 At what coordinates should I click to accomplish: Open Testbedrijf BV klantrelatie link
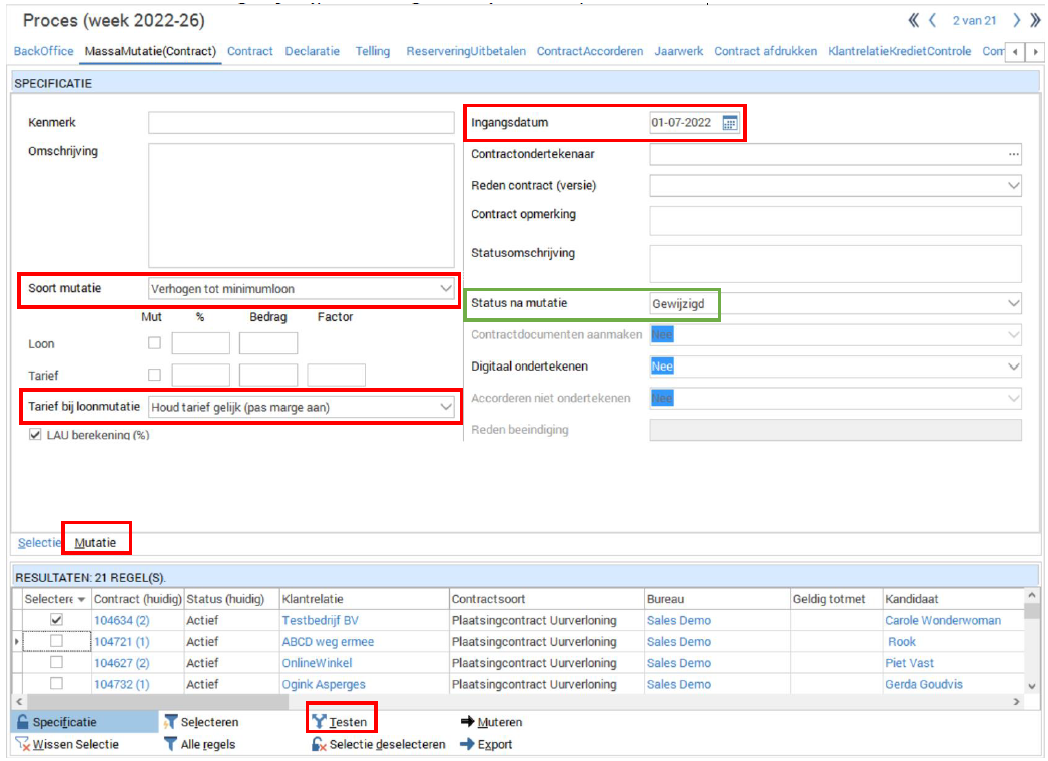[x=320, y=620]
